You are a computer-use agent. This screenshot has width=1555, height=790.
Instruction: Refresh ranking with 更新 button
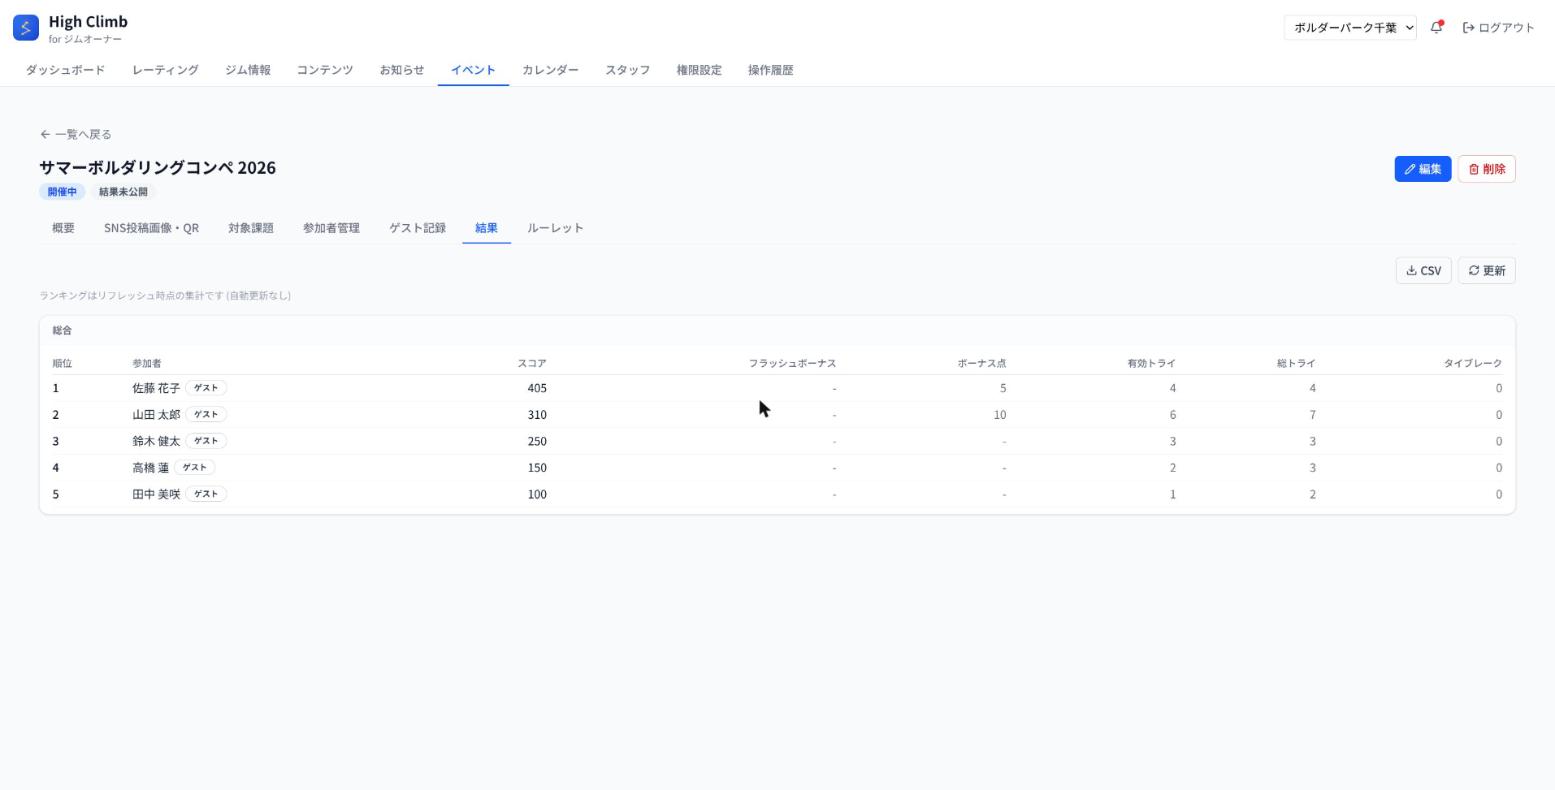1486,271
